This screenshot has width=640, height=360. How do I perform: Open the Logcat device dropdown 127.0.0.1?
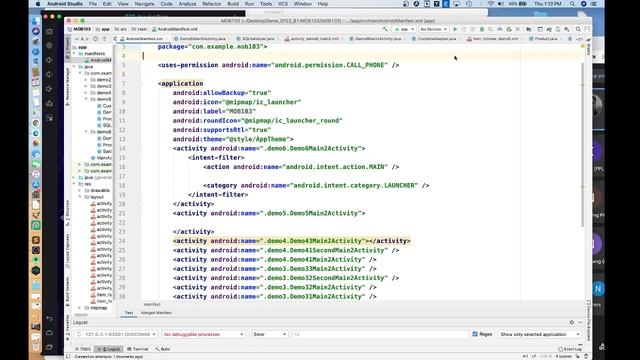116,334
